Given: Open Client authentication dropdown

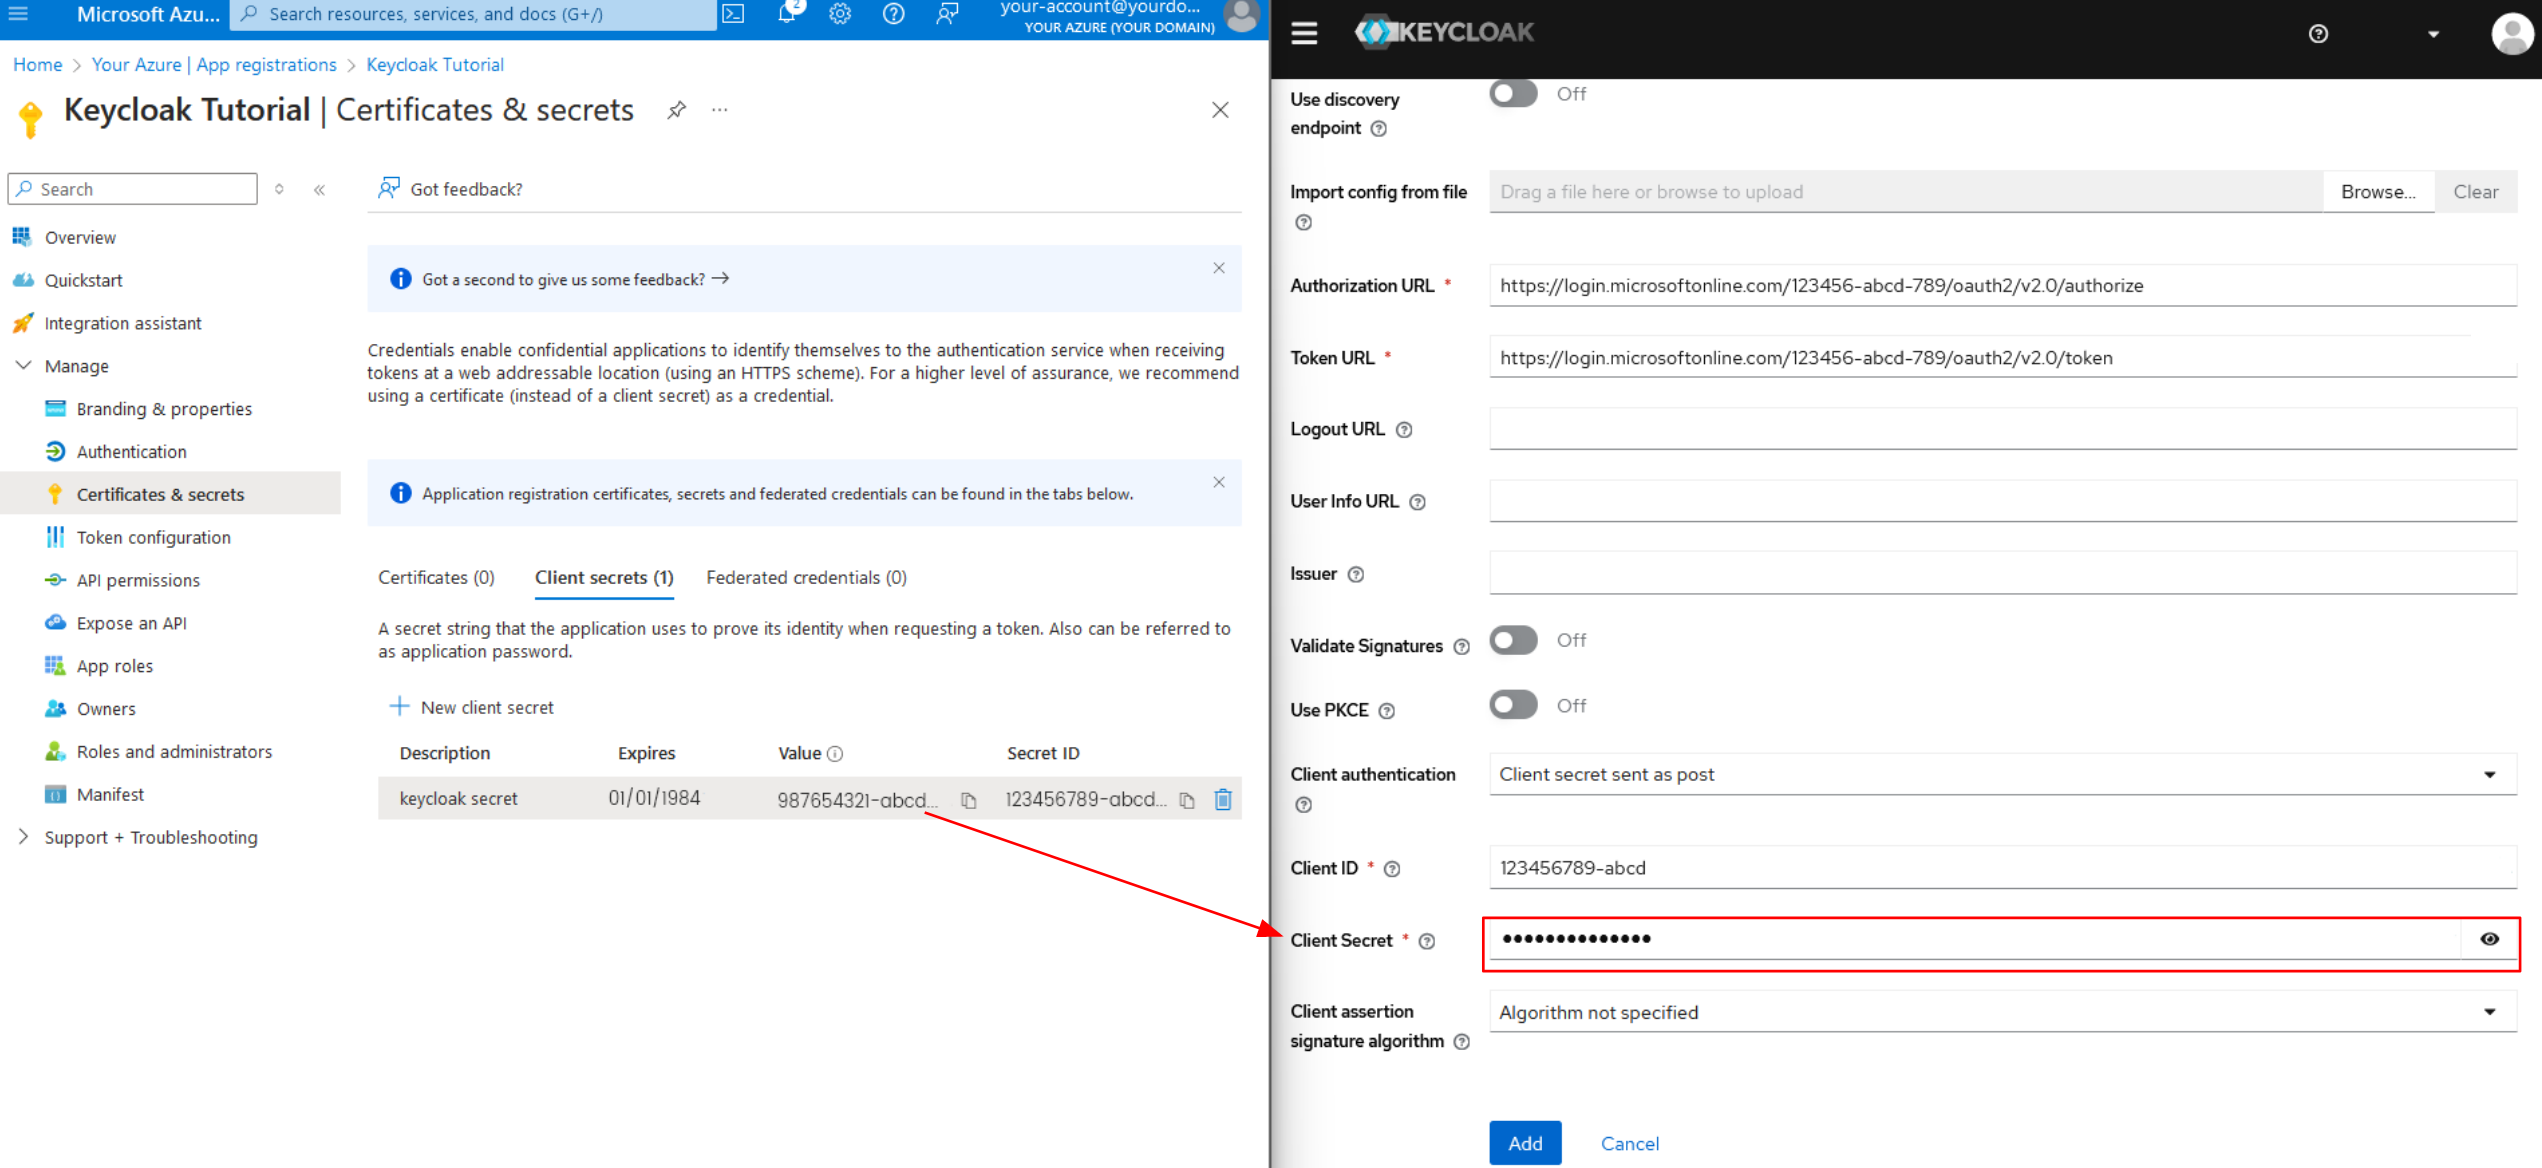Looking at the screenshot, I should pyautogui.click(x=2002, y=774).
